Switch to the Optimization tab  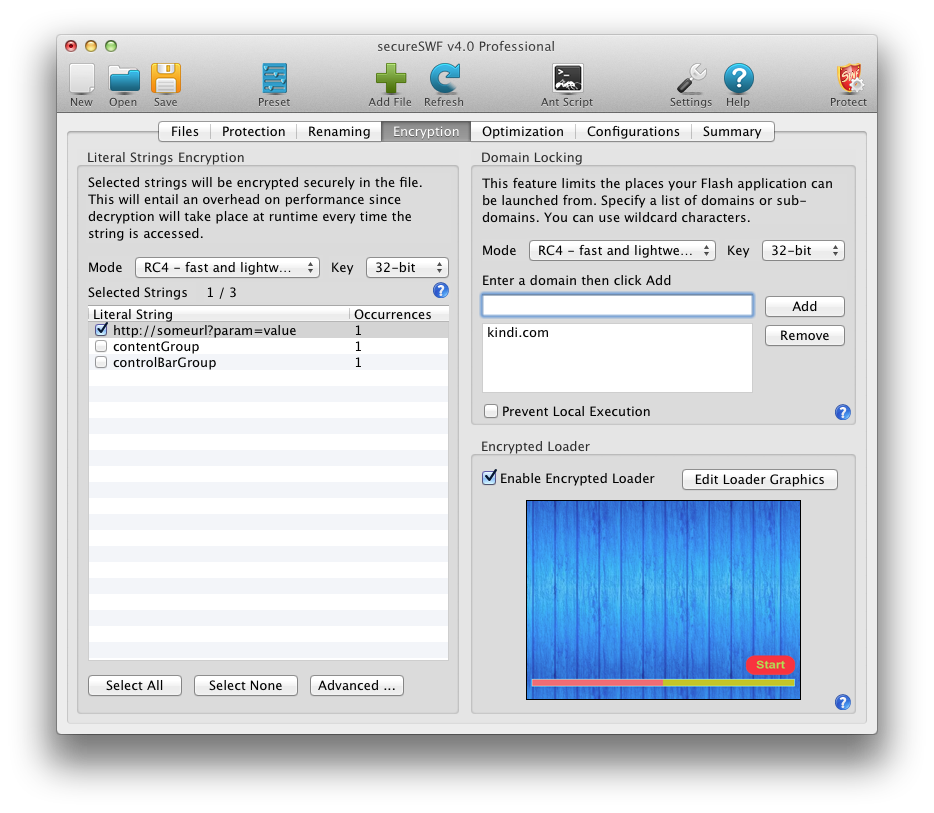tap(523, 132)
